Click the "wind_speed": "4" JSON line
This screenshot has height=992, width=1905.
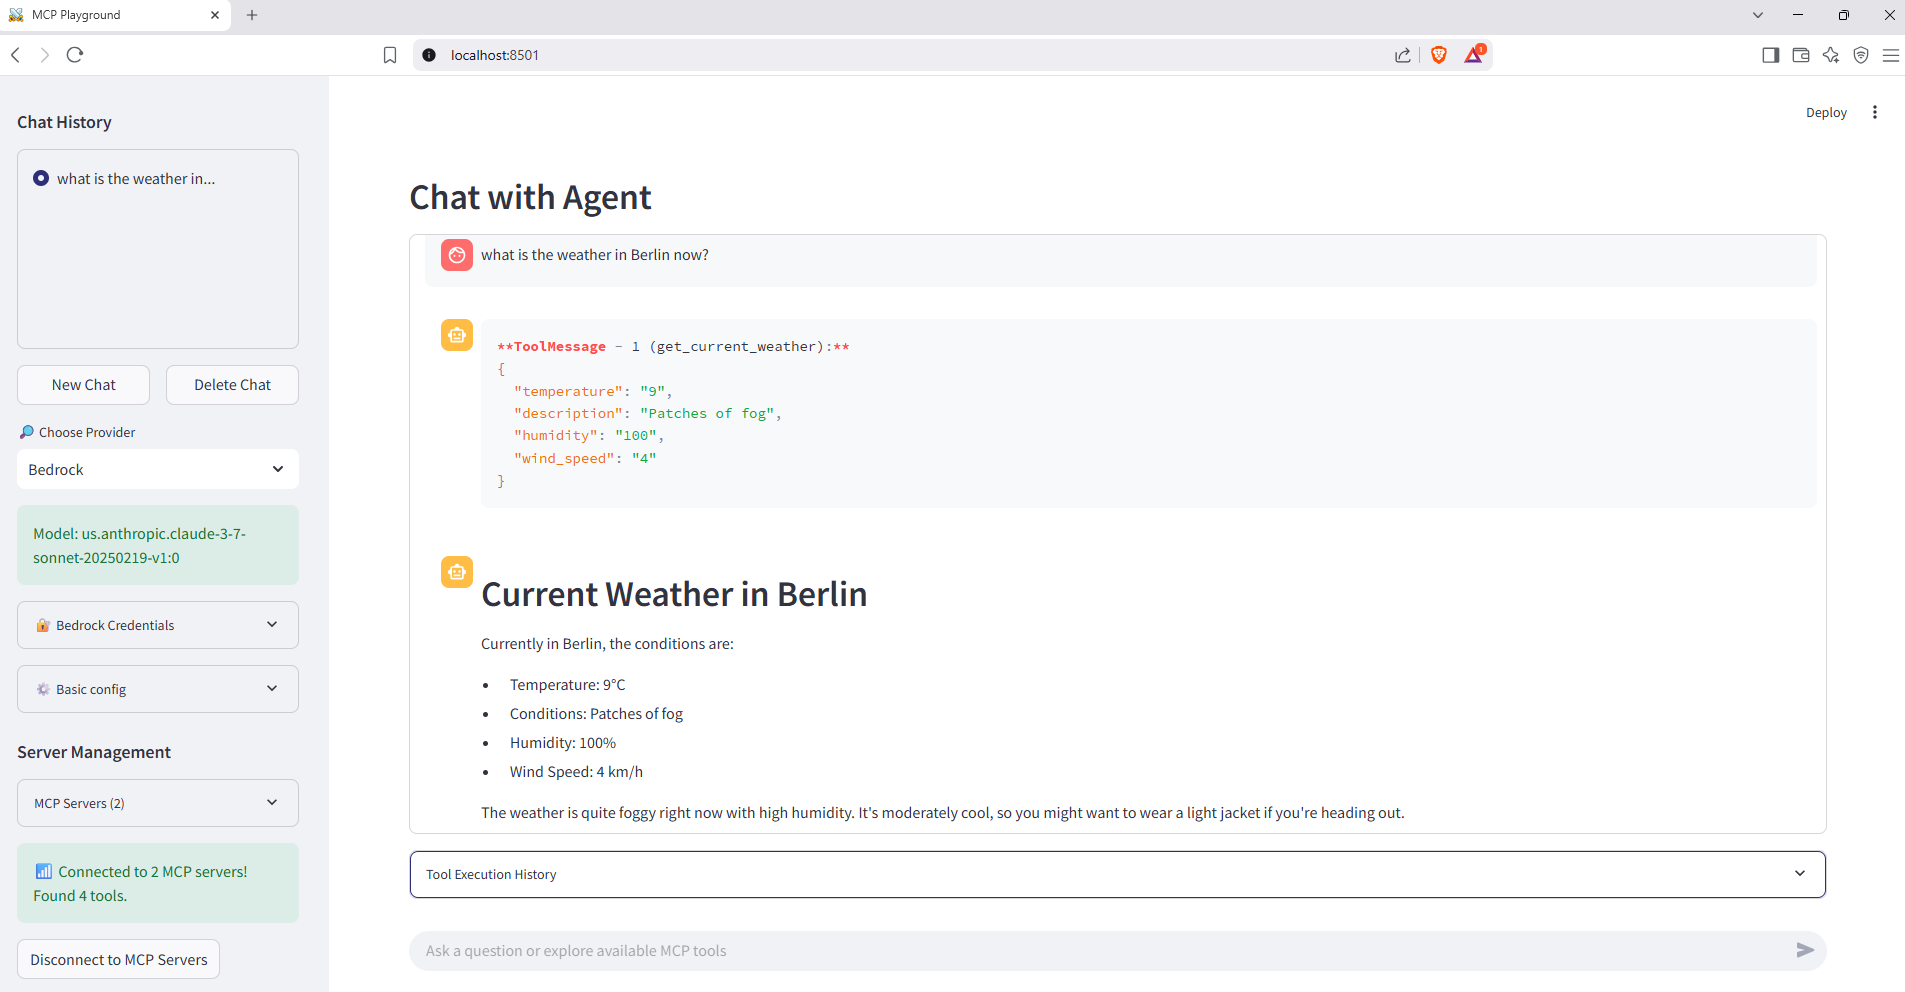coord(585,458)
